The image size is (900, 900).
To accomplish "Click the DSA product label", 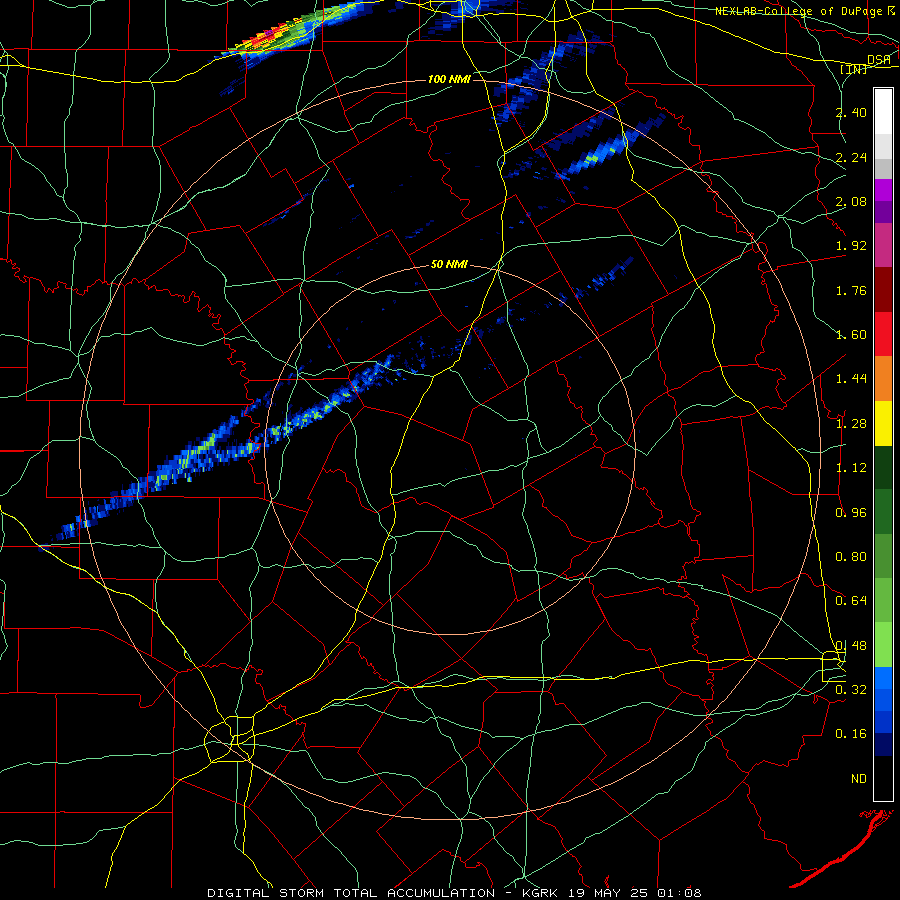I will tap(878, 60).
